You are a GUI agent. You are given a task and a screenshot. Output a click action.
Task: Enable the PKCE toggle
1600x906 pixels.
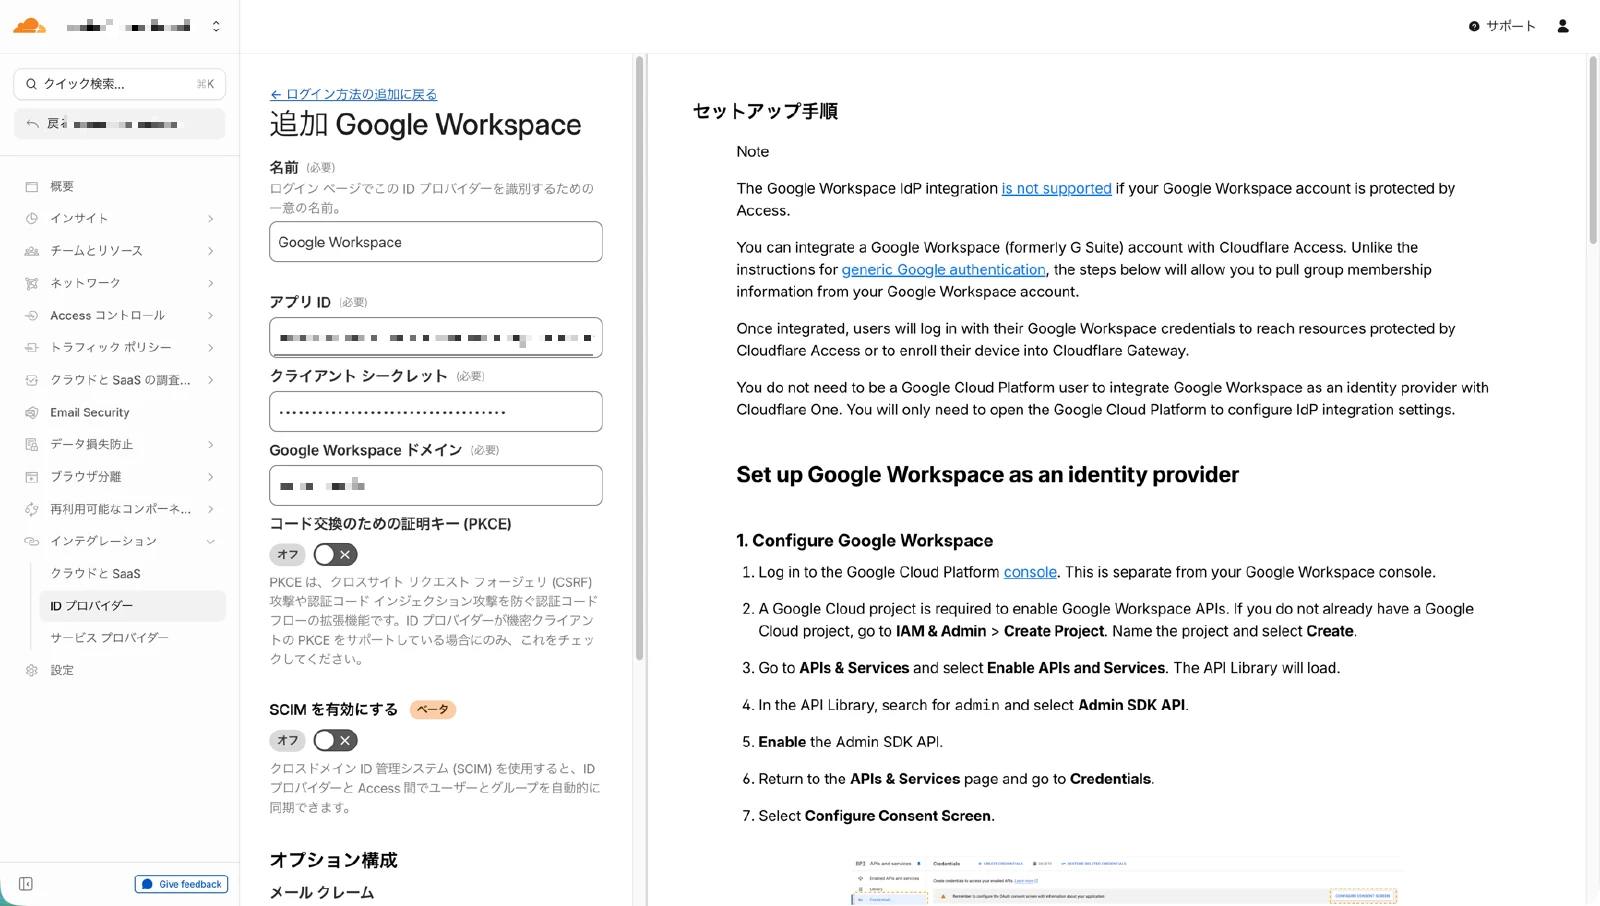coord(335,554)
